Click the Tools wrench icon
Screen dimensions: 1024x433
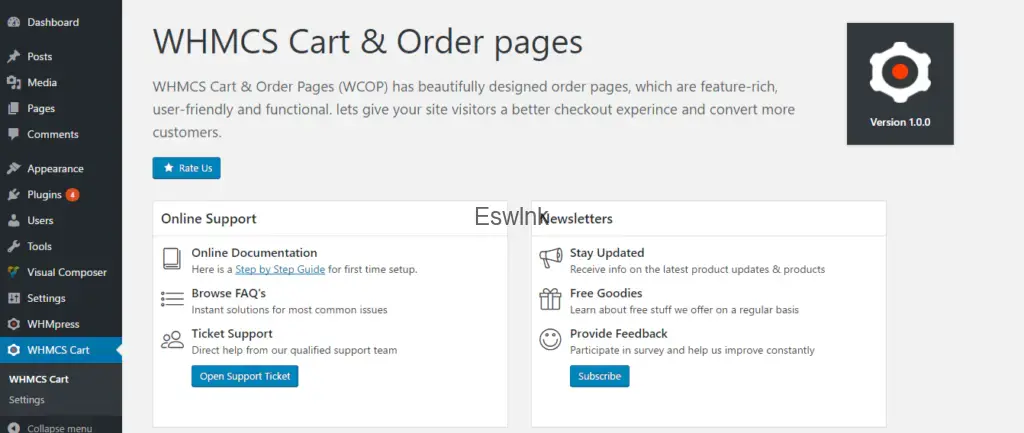[13, 247]
